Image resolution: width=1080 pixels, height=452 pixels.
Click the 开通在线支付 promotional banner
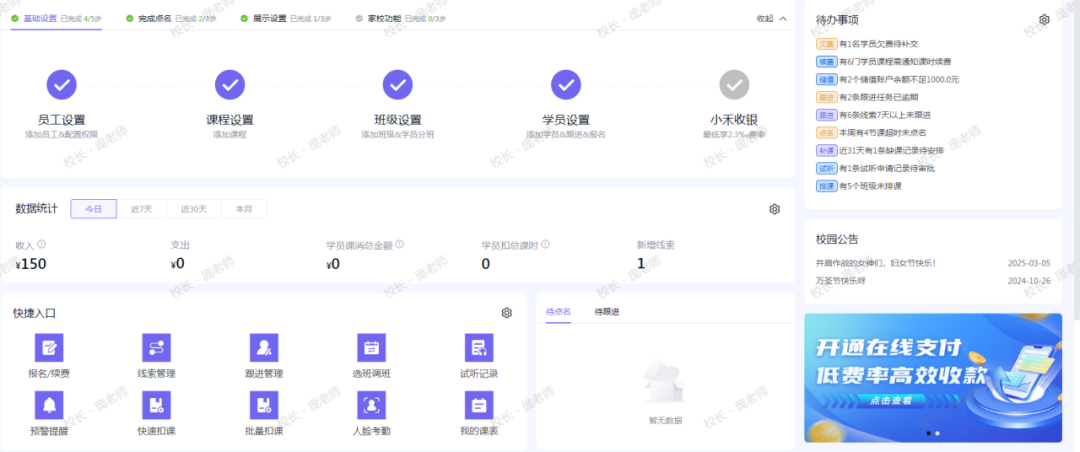[x=933, y=376]
